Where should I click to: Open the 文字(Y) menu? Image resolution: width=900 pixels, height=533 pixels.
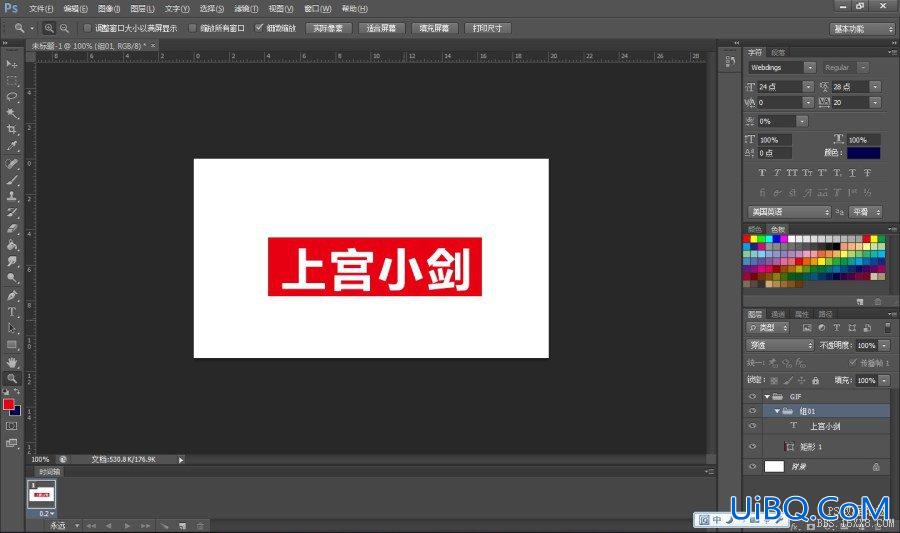coord(177,9)
